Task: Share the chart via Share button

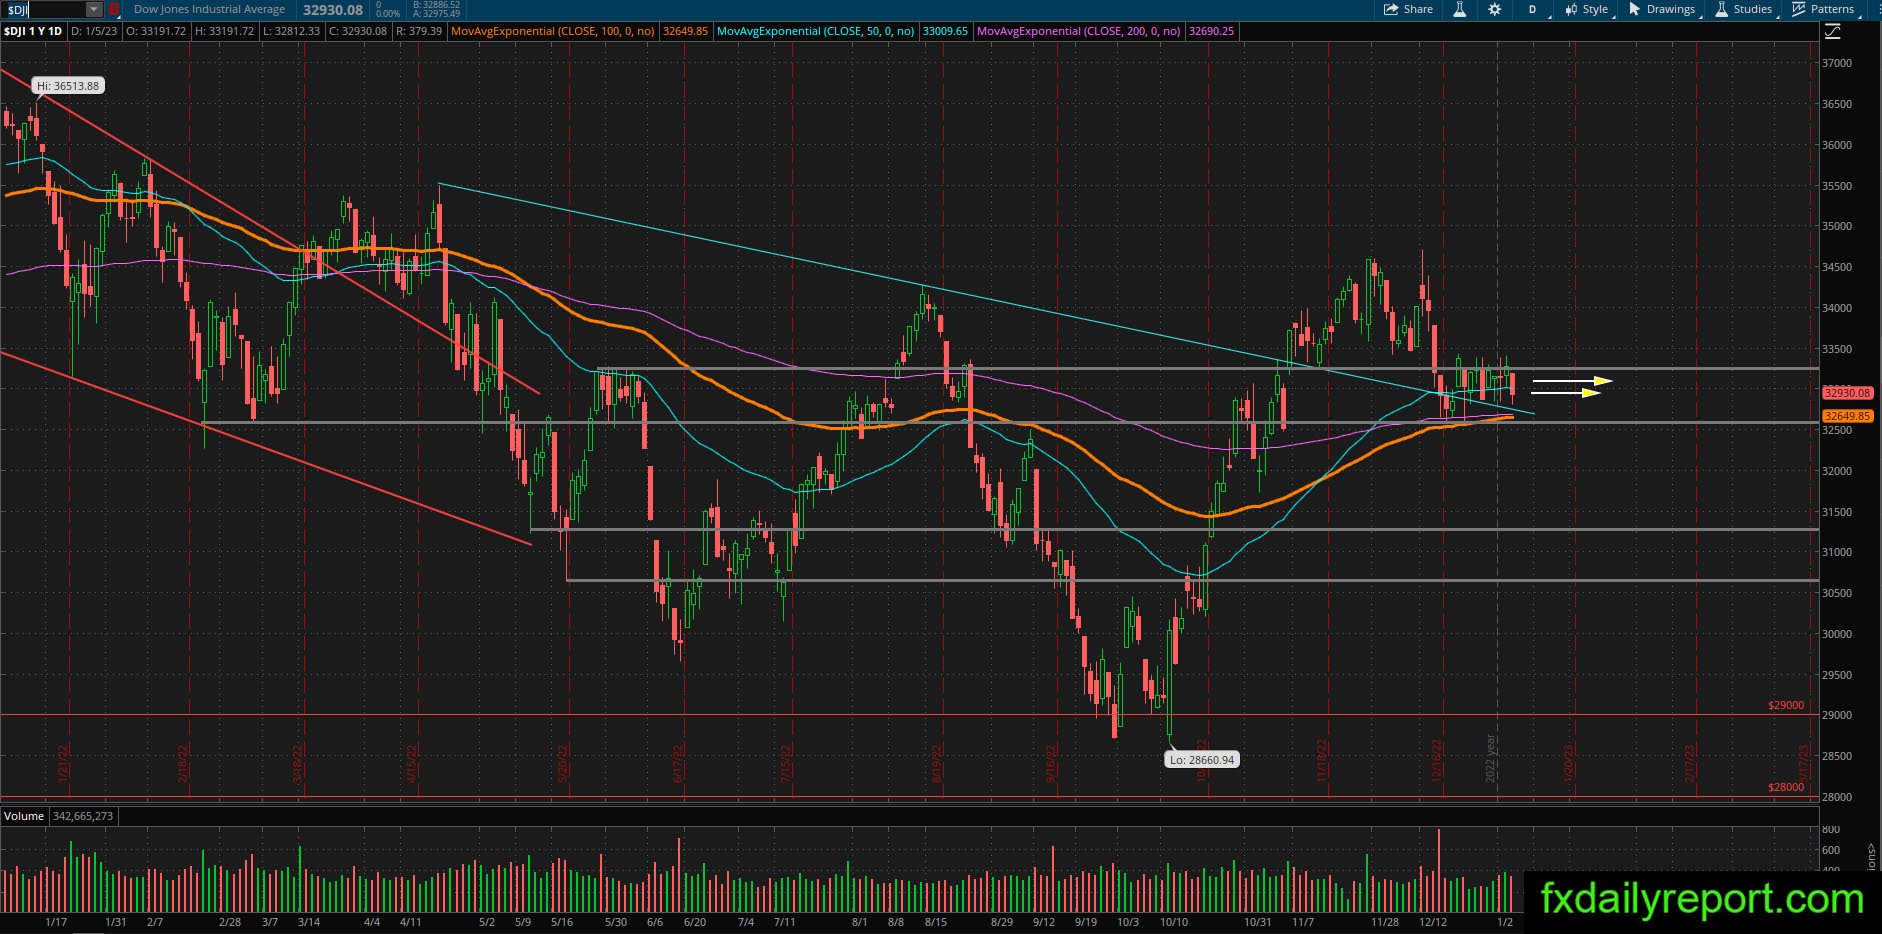Action: point(1409,9)
